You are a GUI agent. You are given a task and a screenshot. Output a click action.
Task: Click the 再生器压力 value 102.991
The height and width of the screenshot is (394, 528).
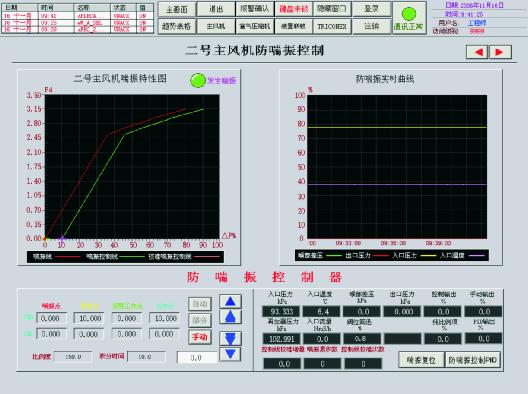281,339
